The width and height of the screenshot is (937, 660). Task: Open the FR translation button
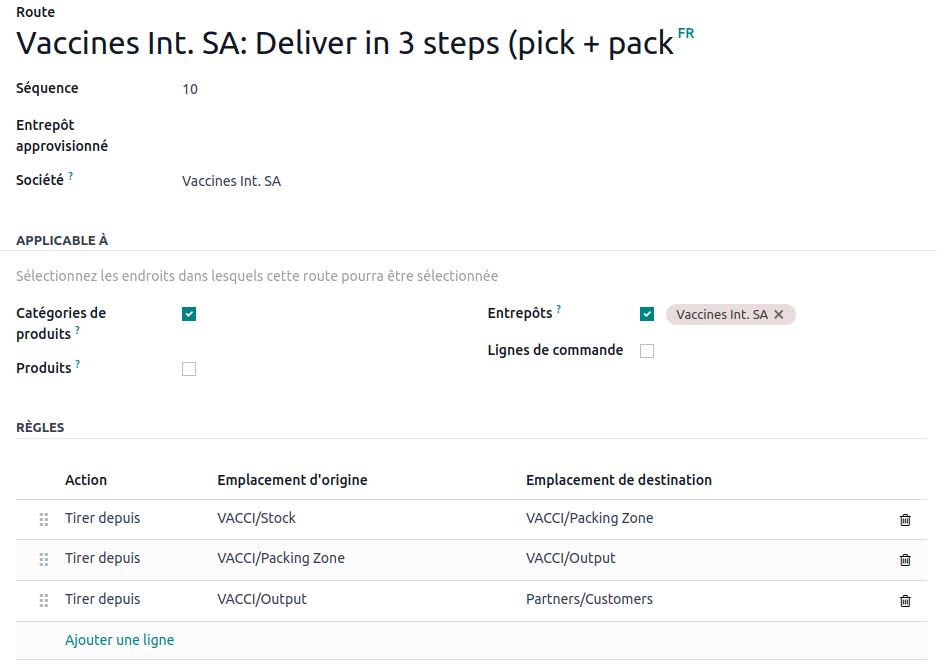point(686,34)
